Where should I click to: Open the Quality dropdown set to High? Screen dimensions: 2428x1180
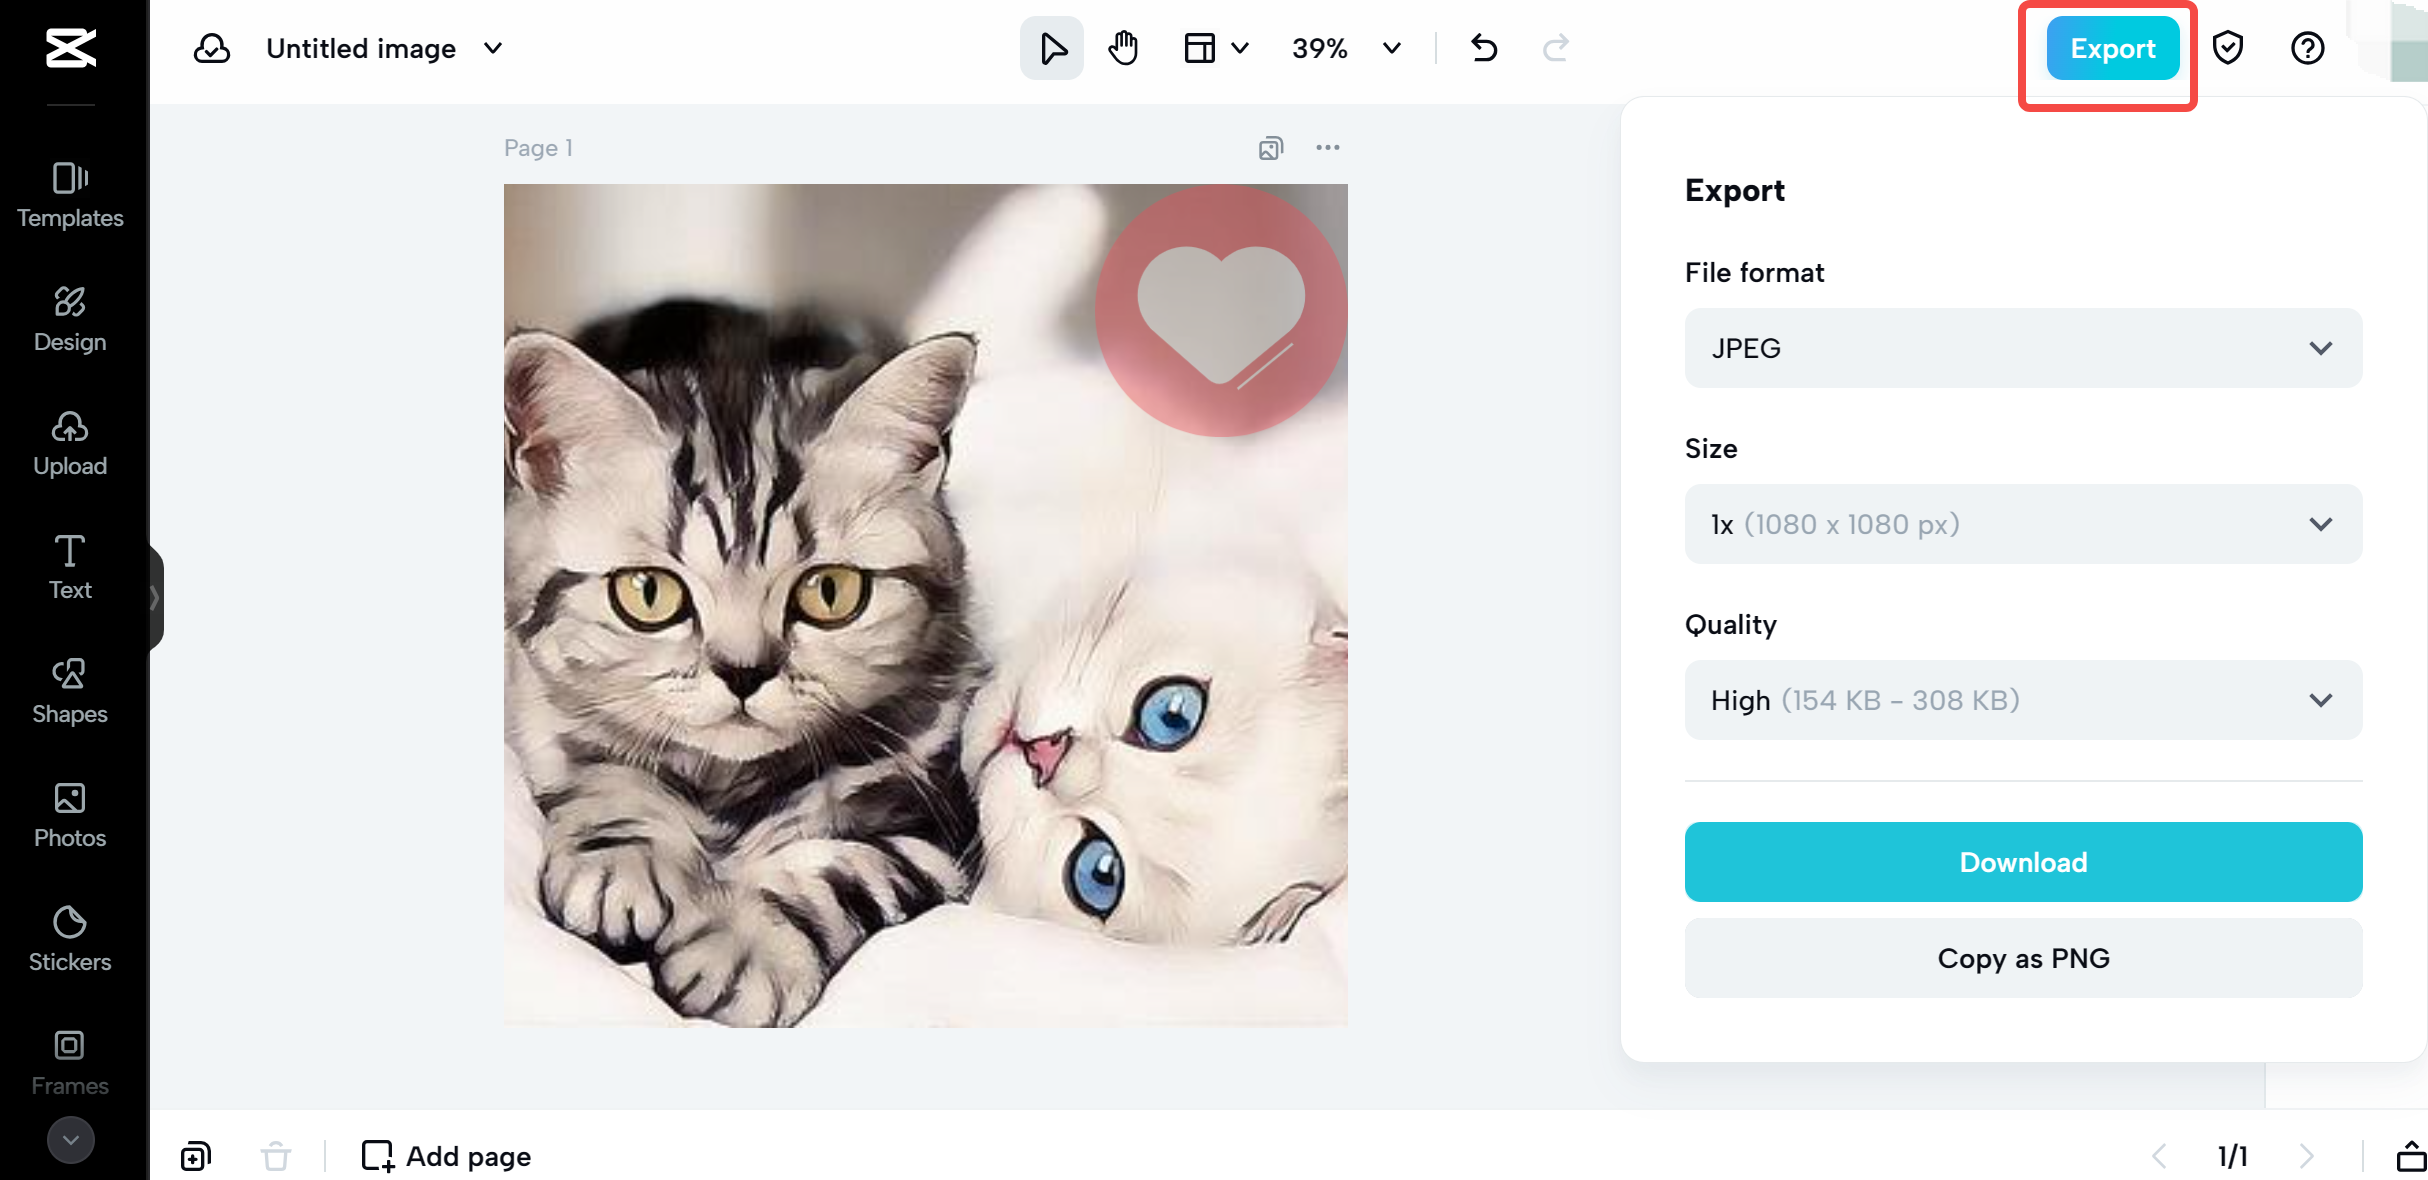pos(2021,700)
